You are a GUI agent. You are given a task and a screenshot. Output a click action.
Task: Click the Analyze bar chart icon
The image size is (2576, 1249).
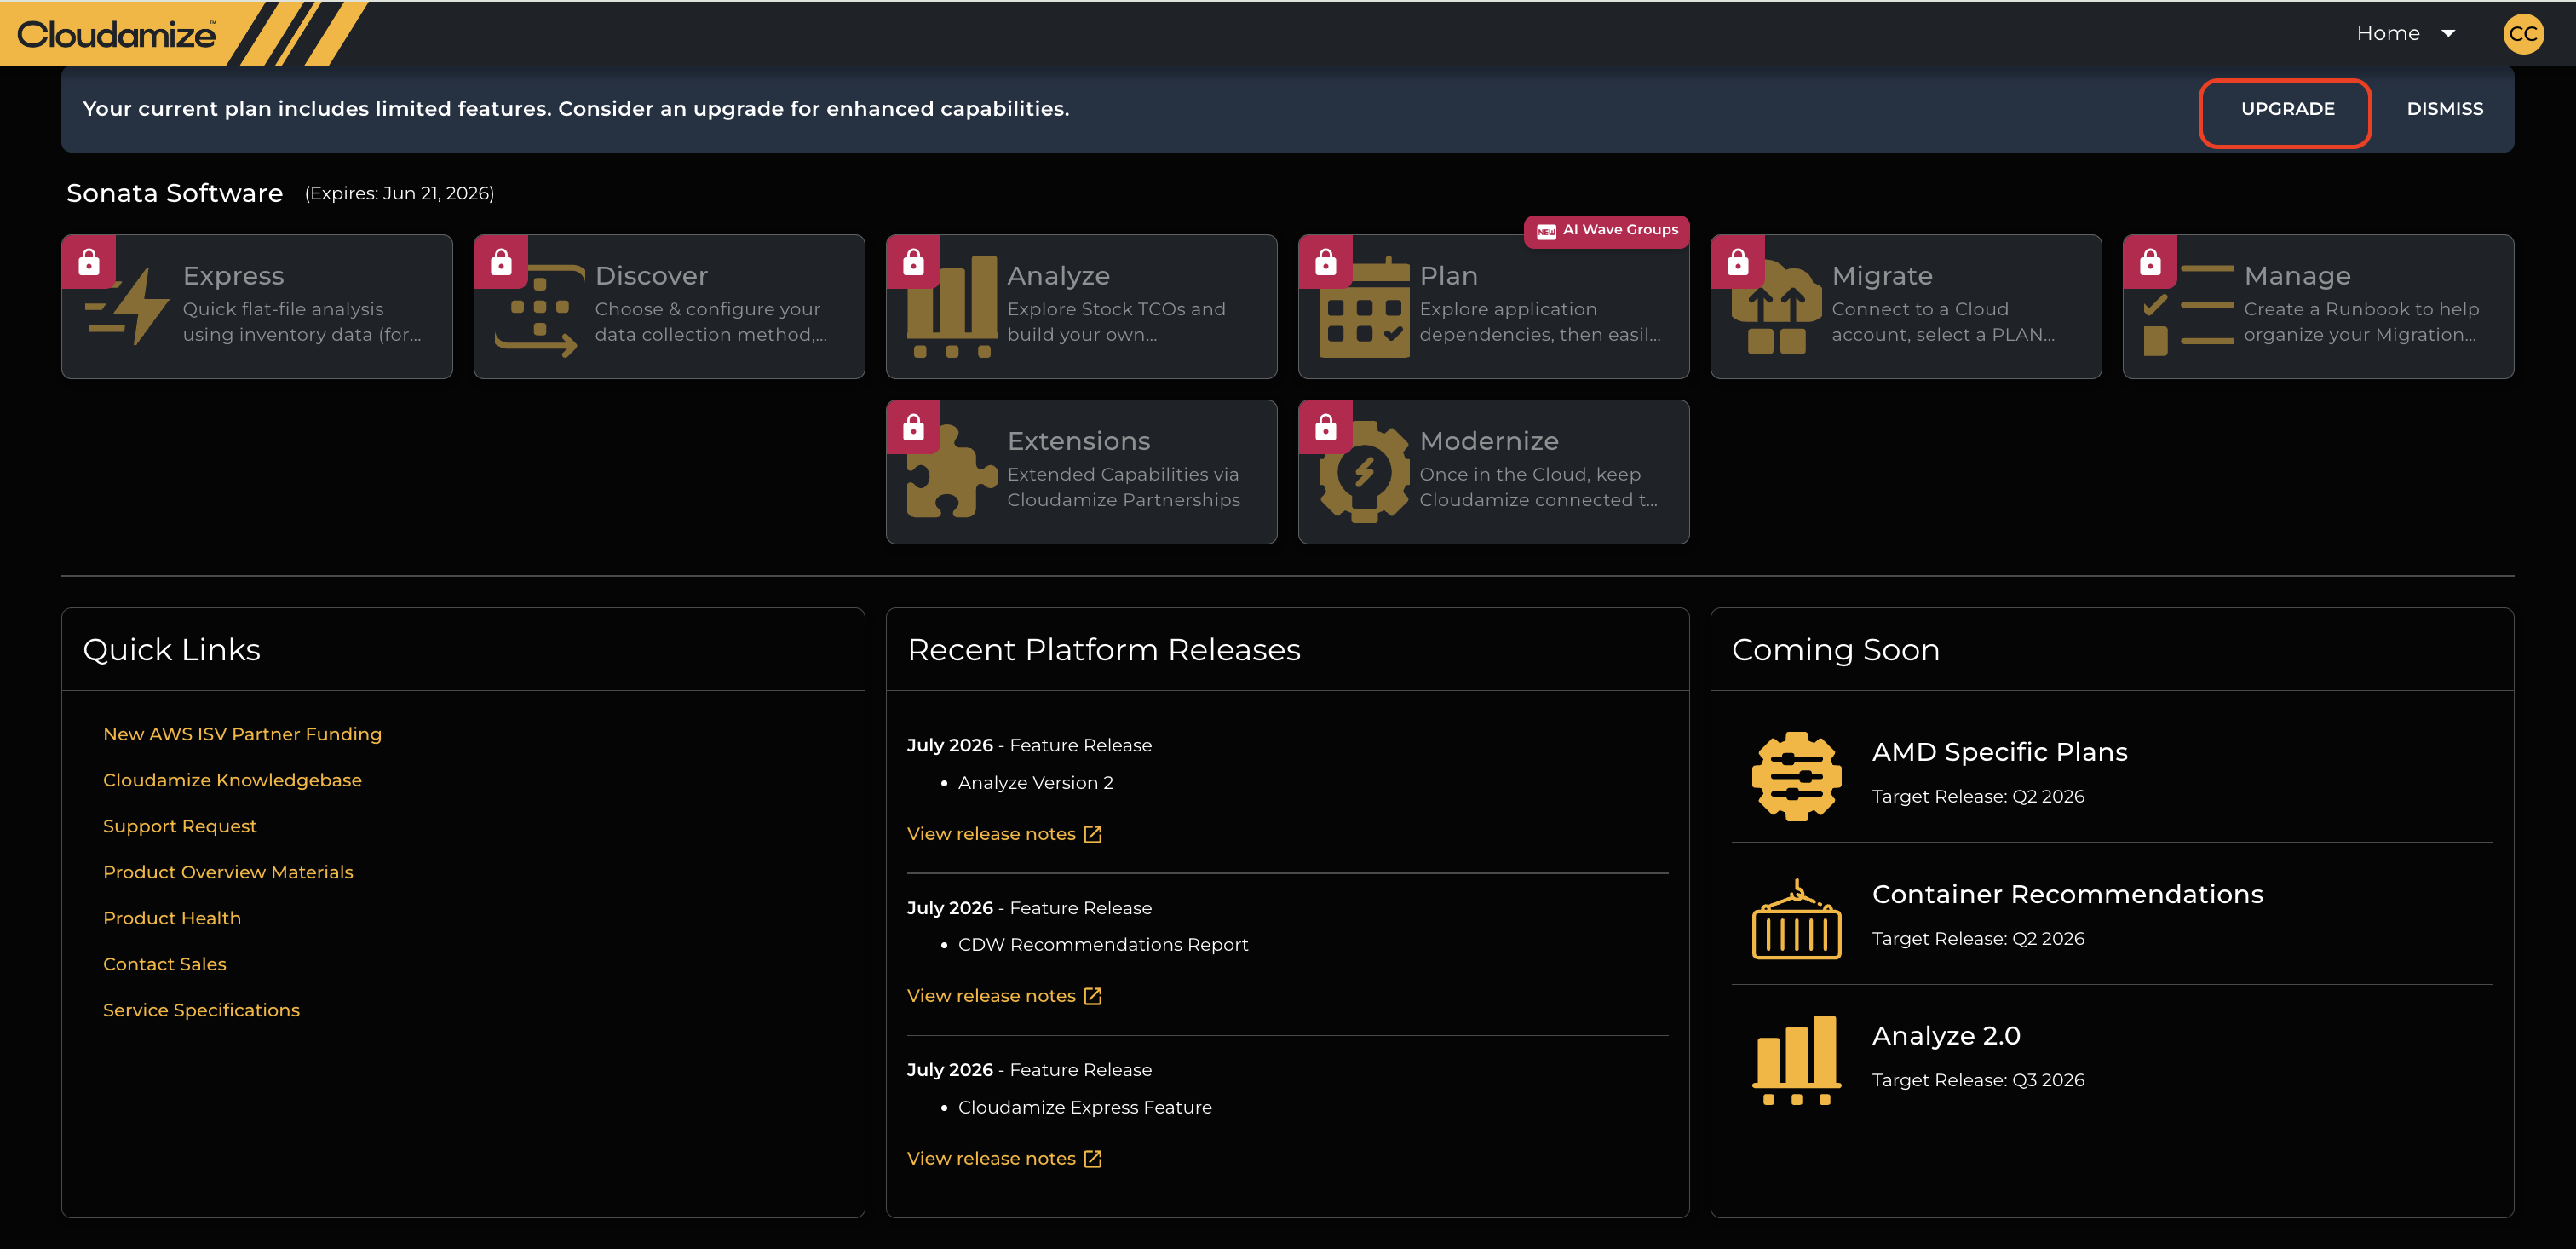952,307
